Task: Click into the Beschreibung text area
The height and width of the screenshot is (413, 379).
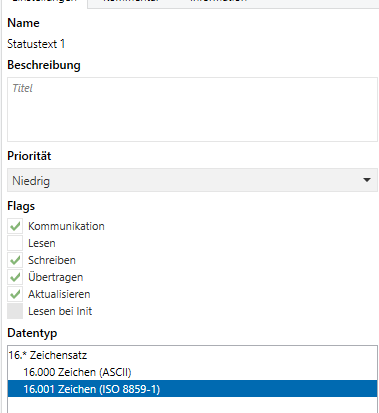Action: click(192, 109)
